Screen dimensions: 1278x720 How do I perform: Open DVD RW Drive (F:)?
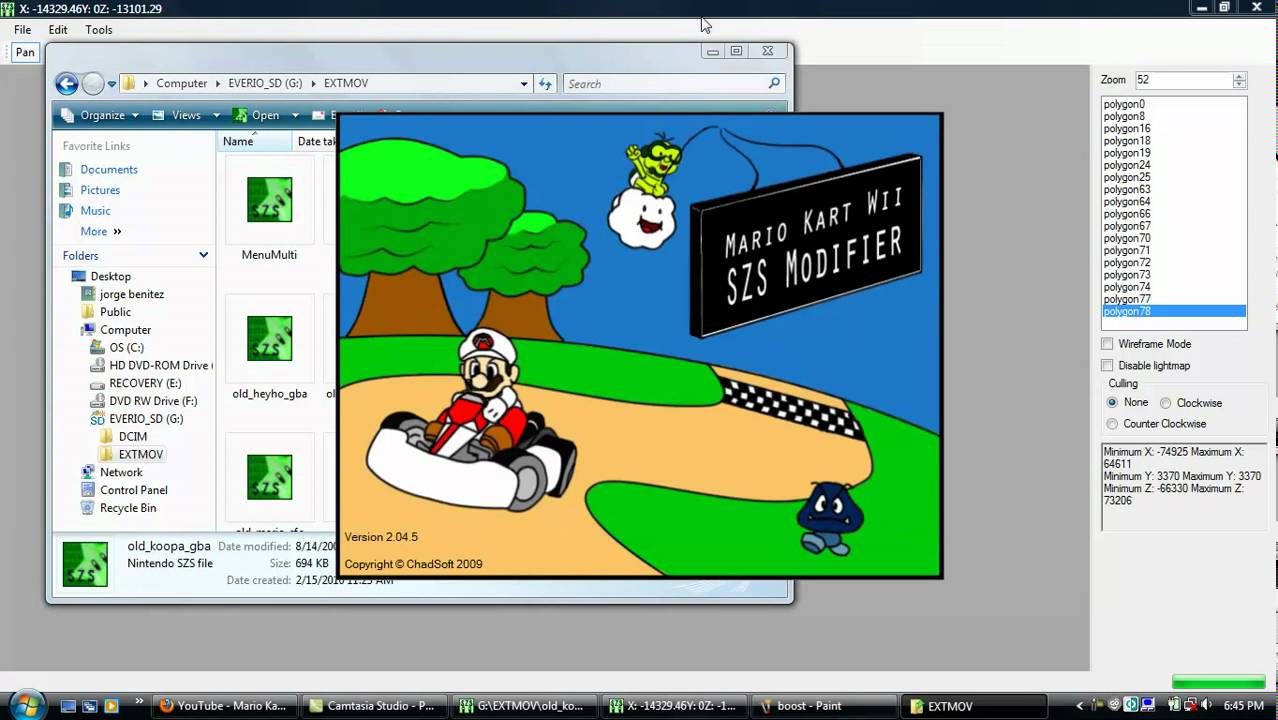coord(153,402)
